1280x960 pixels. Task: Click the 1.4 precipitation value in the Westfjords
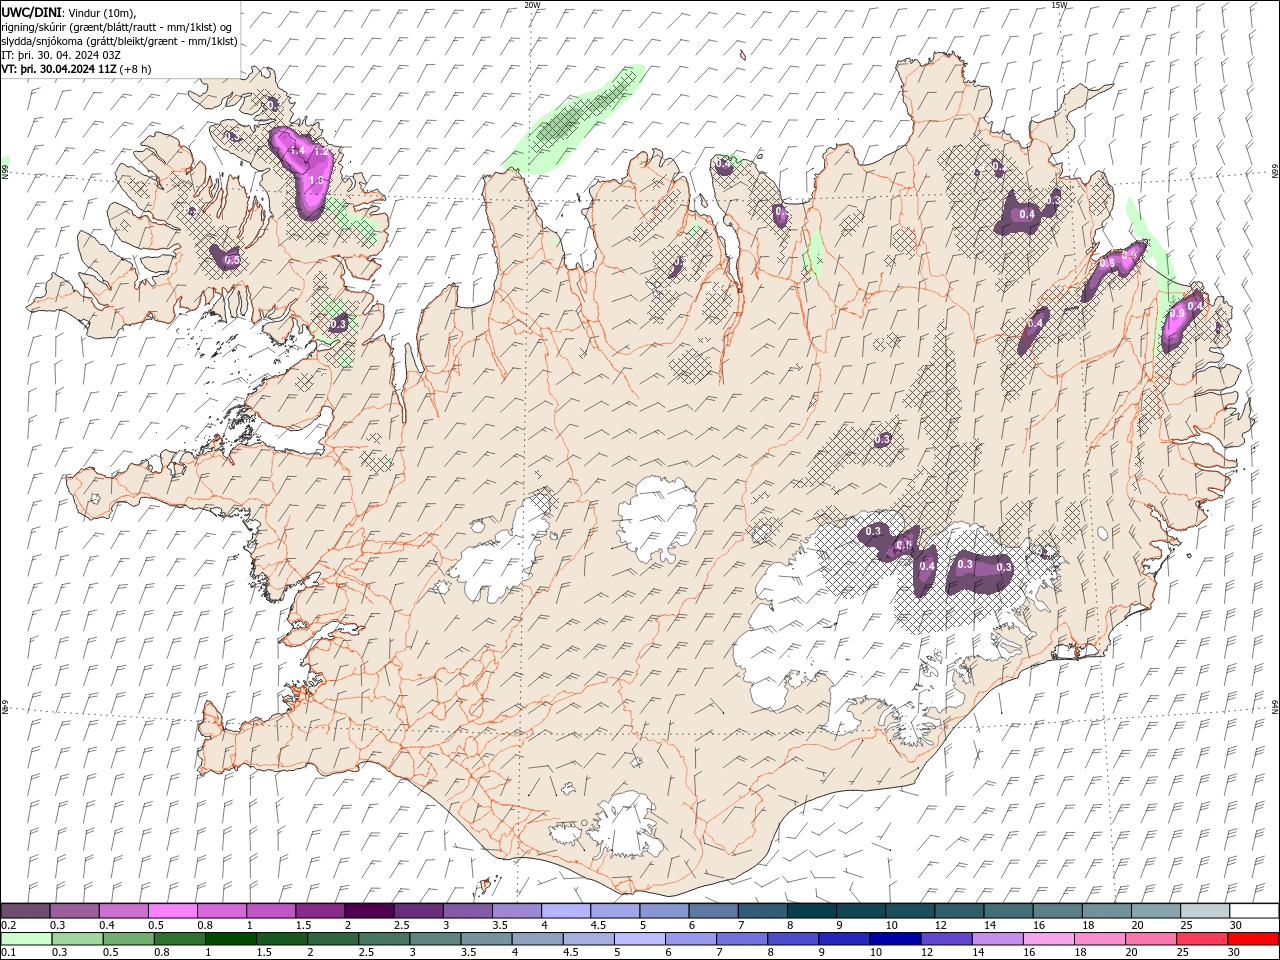[296, 150]
